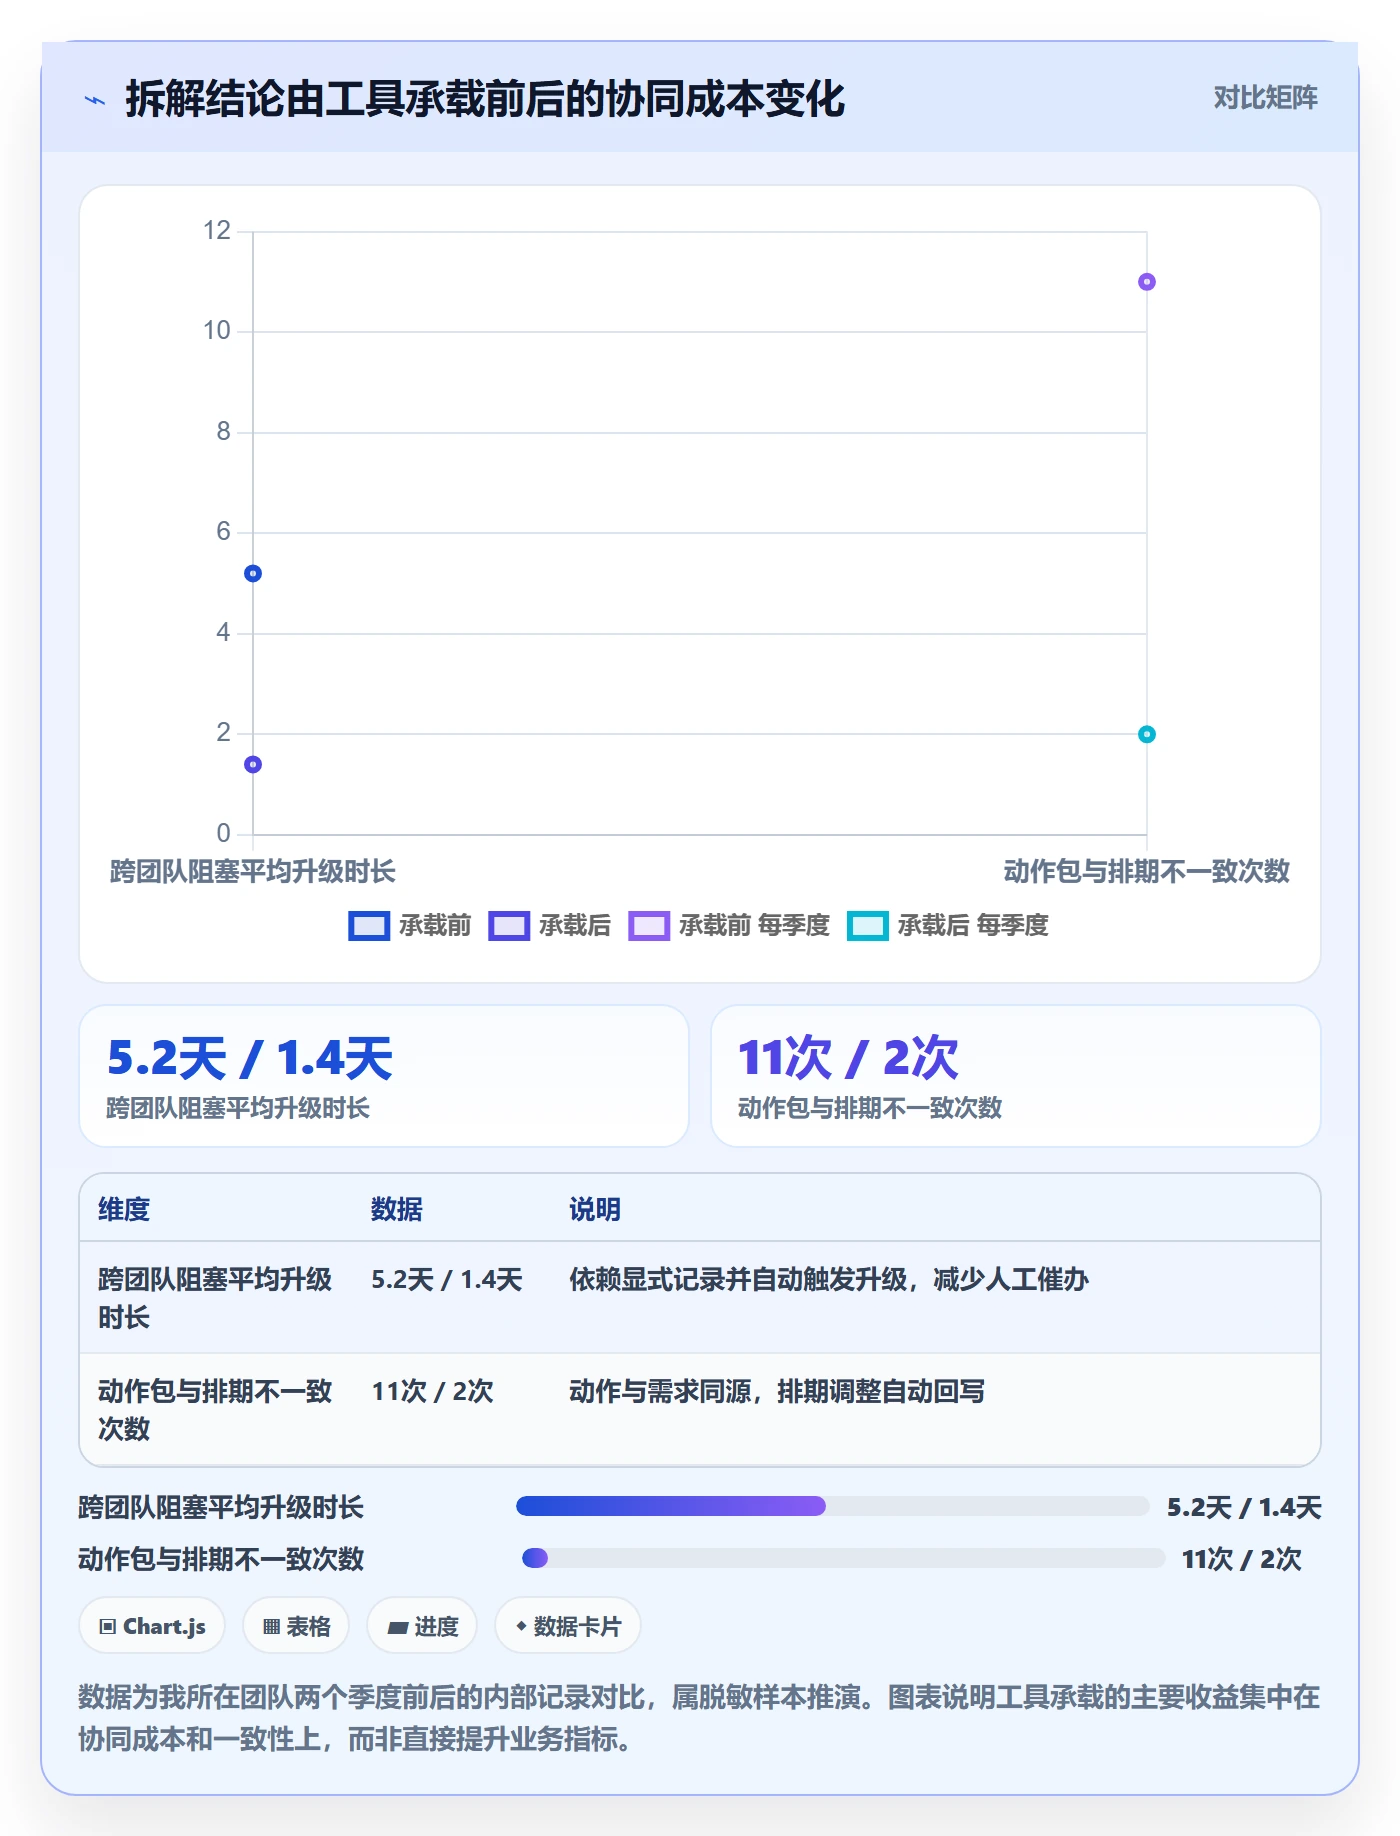Click the purple data point at 11
The width and height of the screenshot is (1400, 1836).
(x=1147, y=282)
